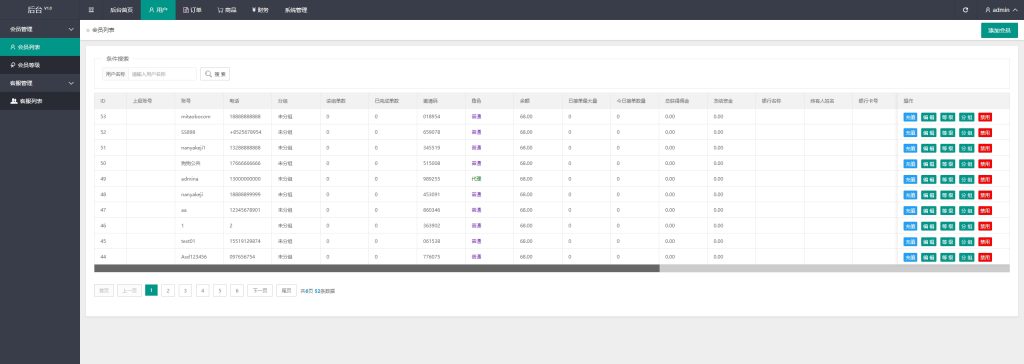Screen dimensions: 1024x364
Task: Go to page 3 in pagination
Action: point(185,290)
